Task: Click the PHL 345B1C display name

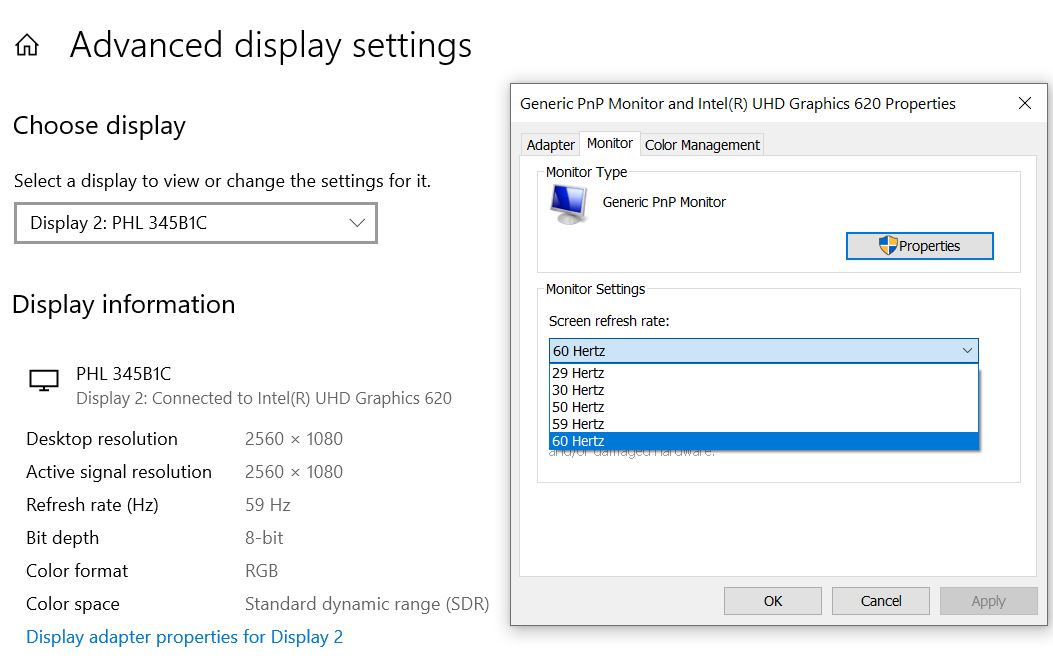Action: coord(124,373)
